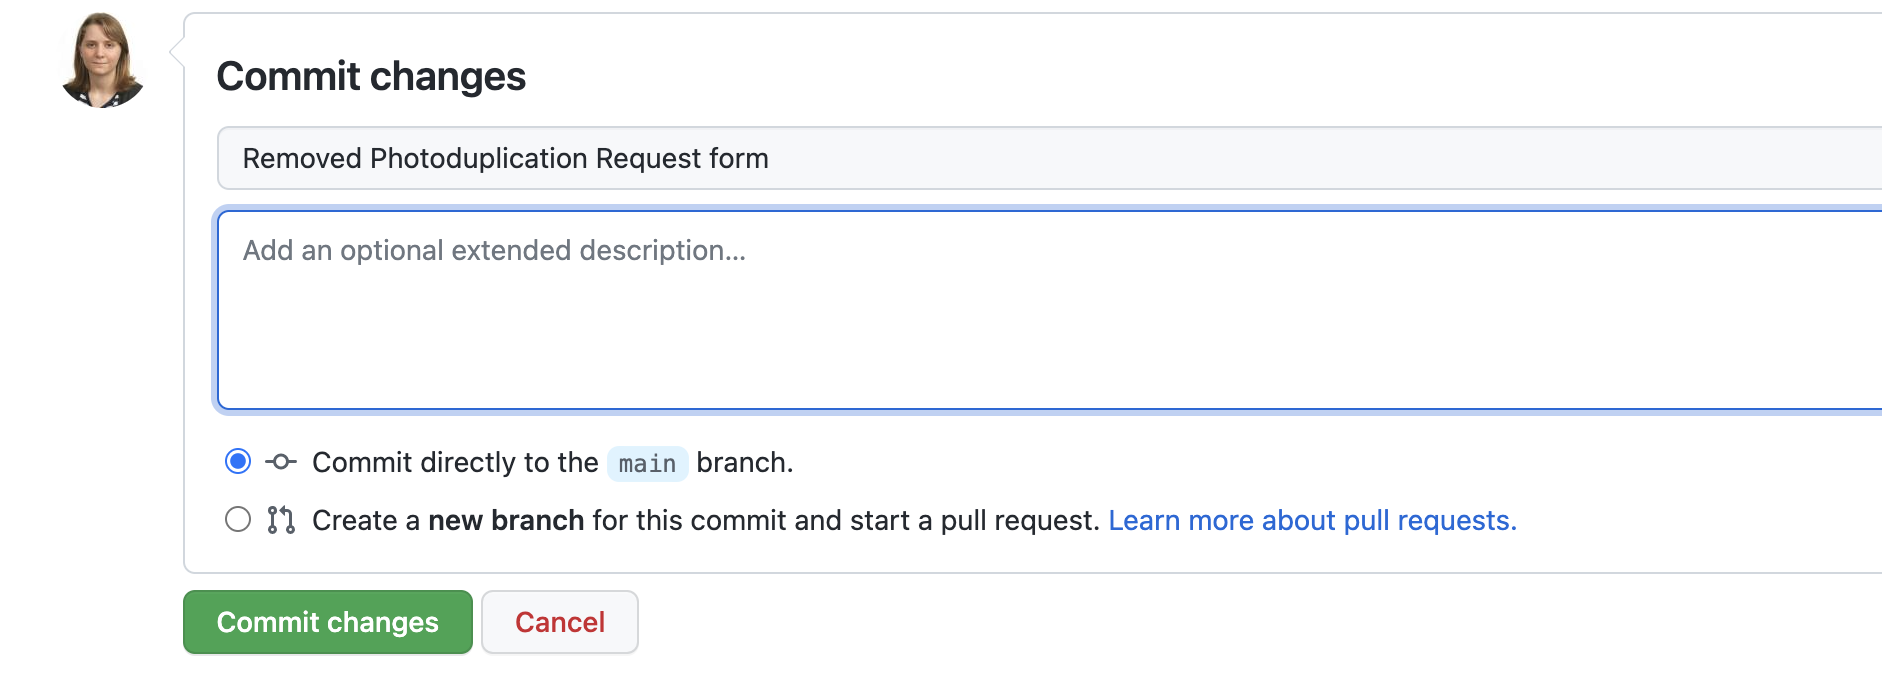Toggle the new branch radio button
This screenshot has height=688, width=1882.
(237, 519)
